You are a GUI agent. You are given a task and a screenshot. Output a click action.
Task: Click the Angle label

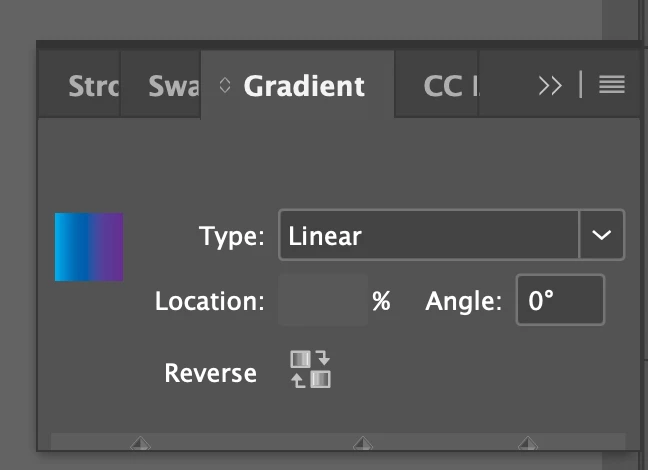[x=463, y=300]
